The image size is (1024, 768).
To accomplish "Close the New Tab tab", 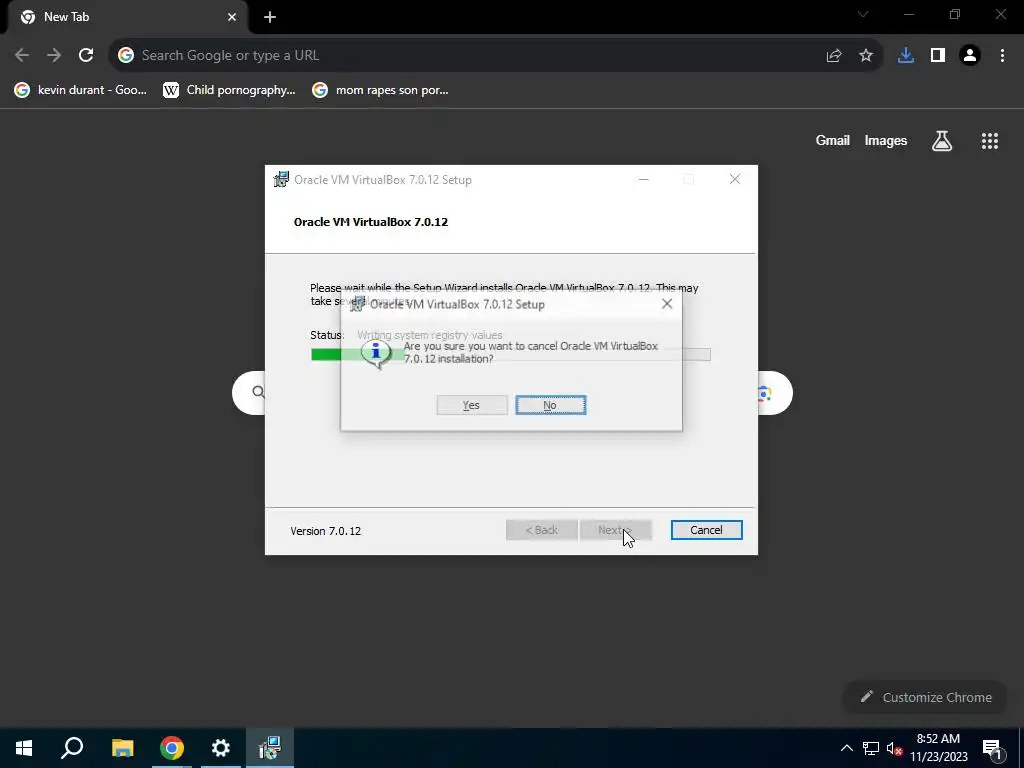I will click(x=232, y=17).
